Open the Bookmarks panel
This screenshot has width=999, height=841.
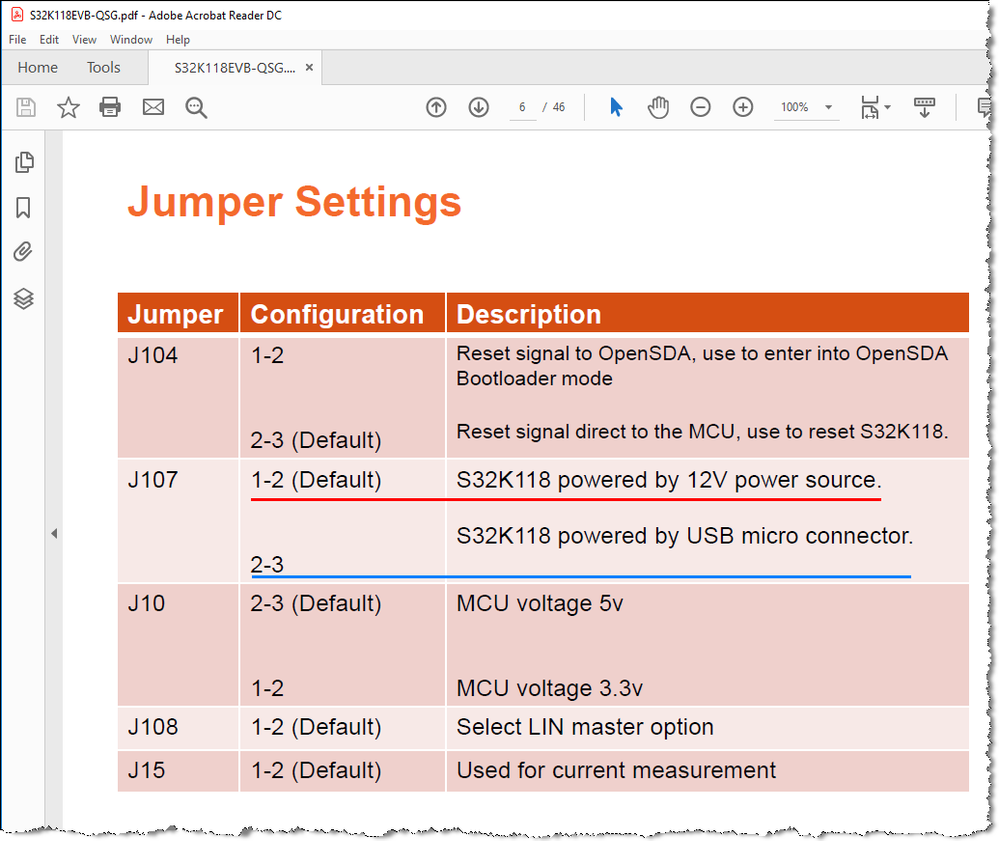coord(24,208)
